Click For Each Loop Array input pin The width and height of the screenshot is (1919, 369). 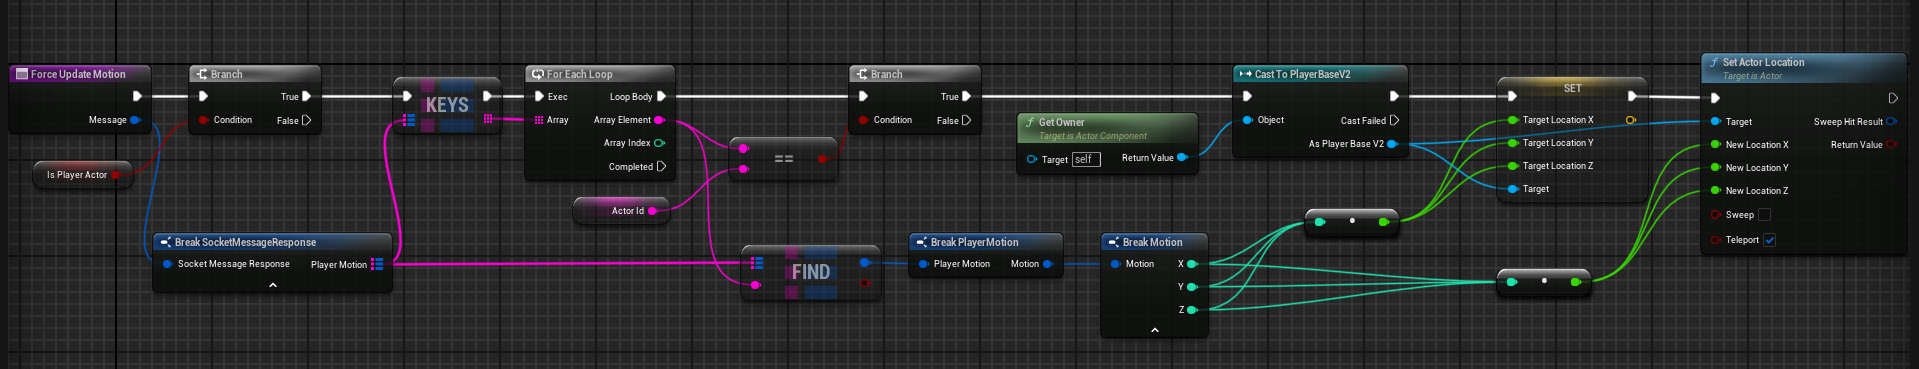tap(539, 120)
